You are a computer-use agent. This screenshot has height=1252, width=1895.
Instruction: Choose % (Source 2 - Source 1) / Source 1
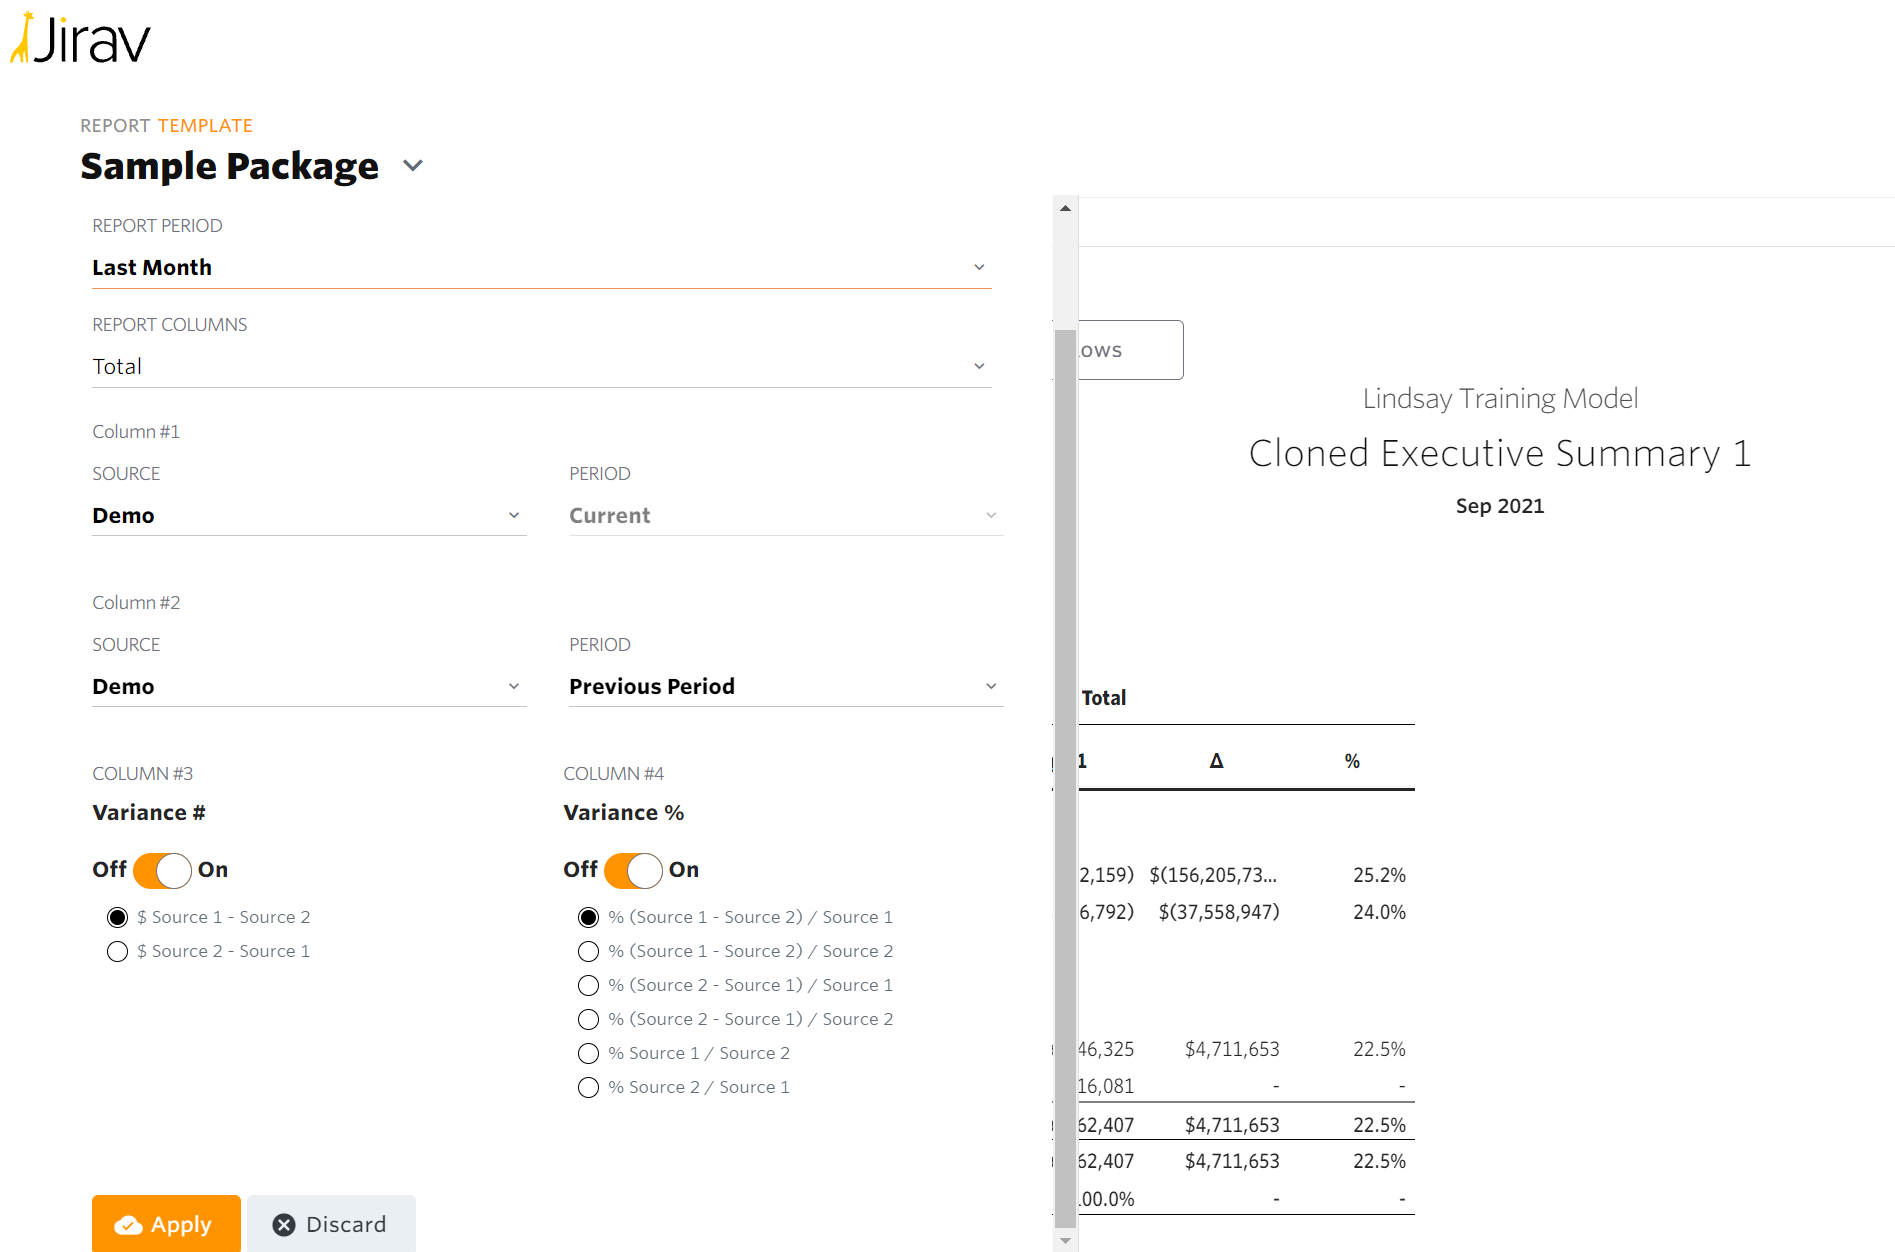pos(589,986)
